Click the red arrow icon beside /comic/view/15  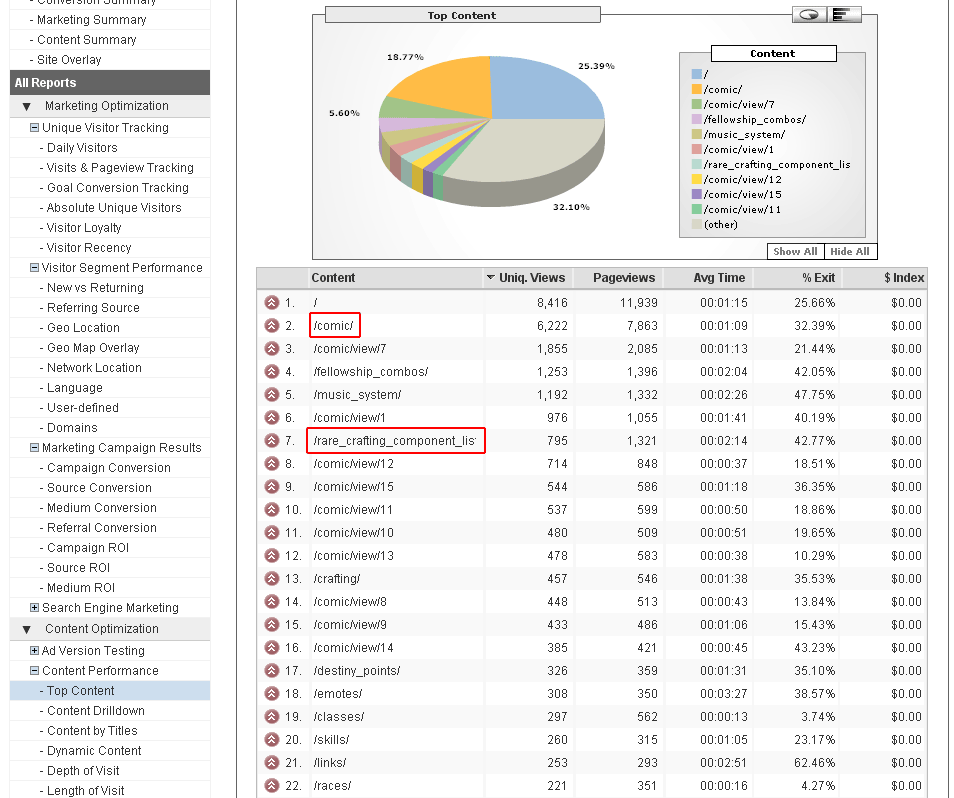(x=271, y=487)
